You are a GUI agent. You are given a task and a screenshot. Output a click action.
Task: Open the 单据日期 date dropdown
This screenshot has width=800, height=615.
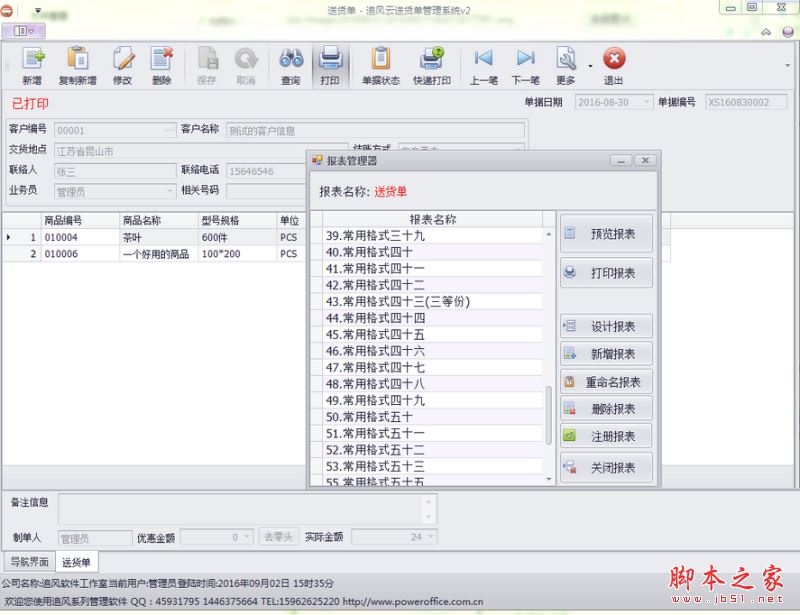click(647, 102)
